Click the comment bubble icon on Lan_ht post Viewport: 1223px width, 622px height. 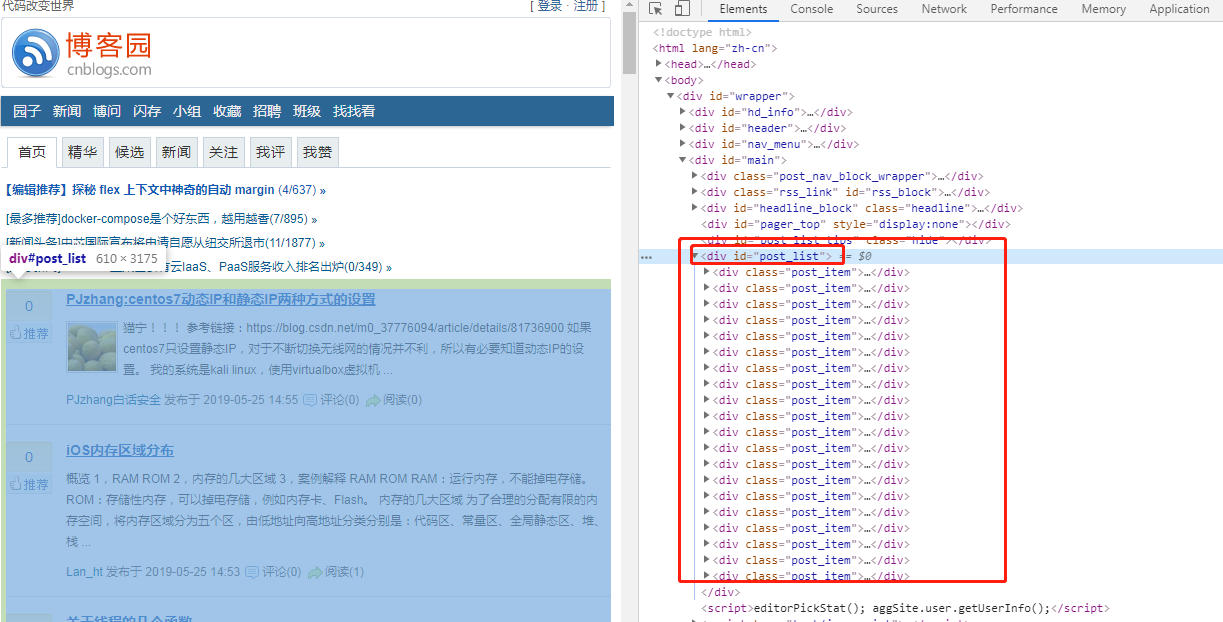click(x=252, y=572)
